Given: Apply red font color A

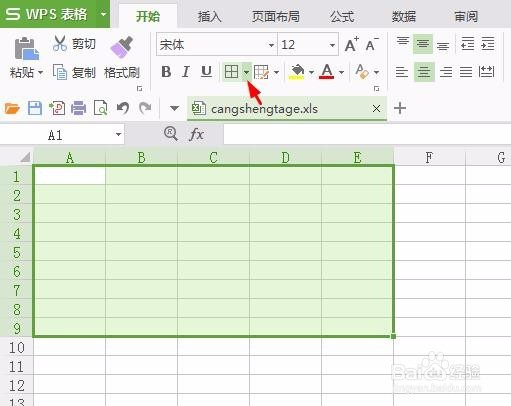Looking at the screenshot, I should (327, 71).
